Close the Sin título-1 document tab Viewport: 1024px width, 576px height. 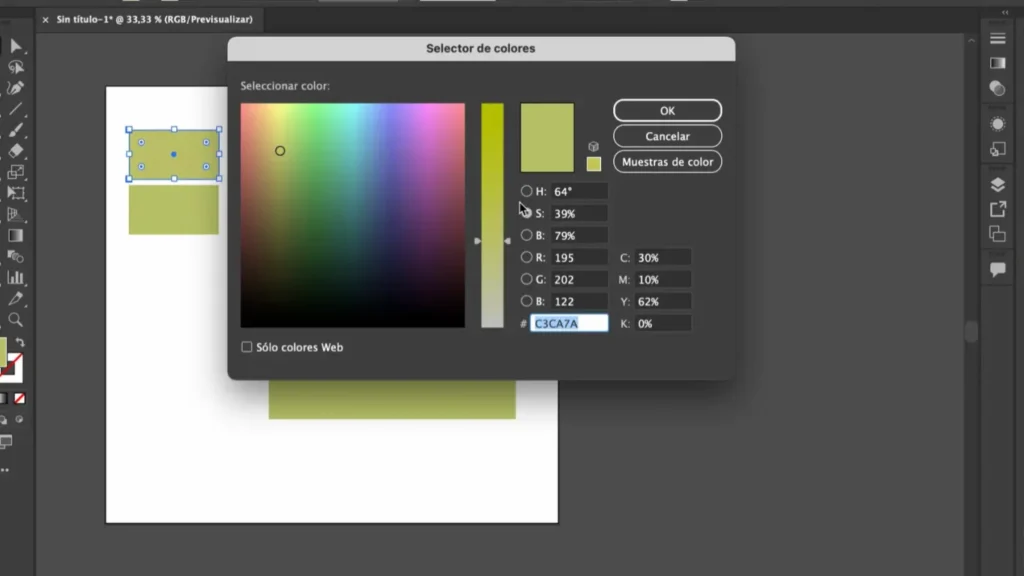(45, 19)
